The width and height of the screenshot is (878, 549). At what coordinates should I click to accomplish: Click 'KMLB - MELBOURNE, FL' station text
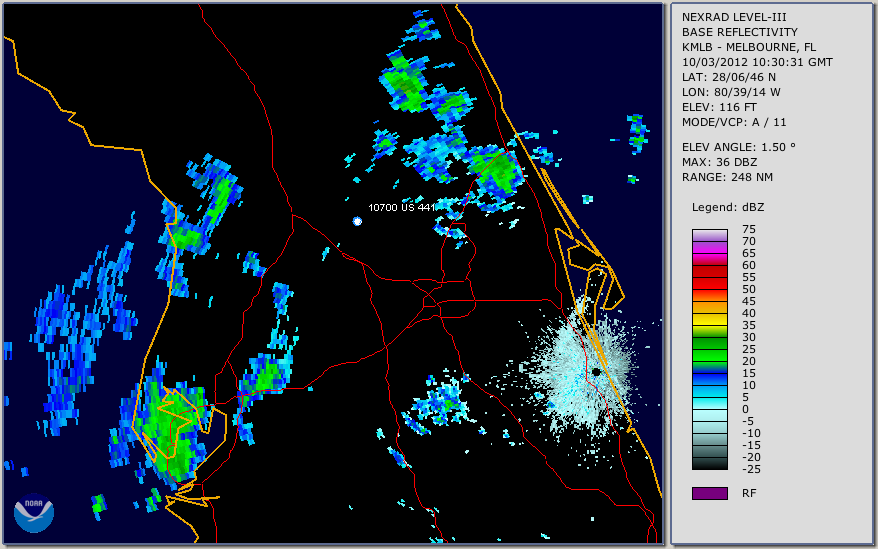(749, 47)
